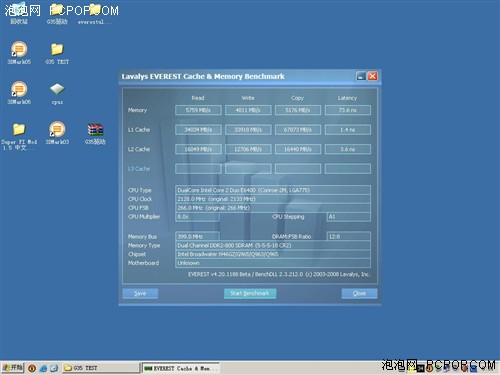Click CPU Multiplier value 8.0x
This screenshot has height=375, width=500.
[x=197, y=217]
